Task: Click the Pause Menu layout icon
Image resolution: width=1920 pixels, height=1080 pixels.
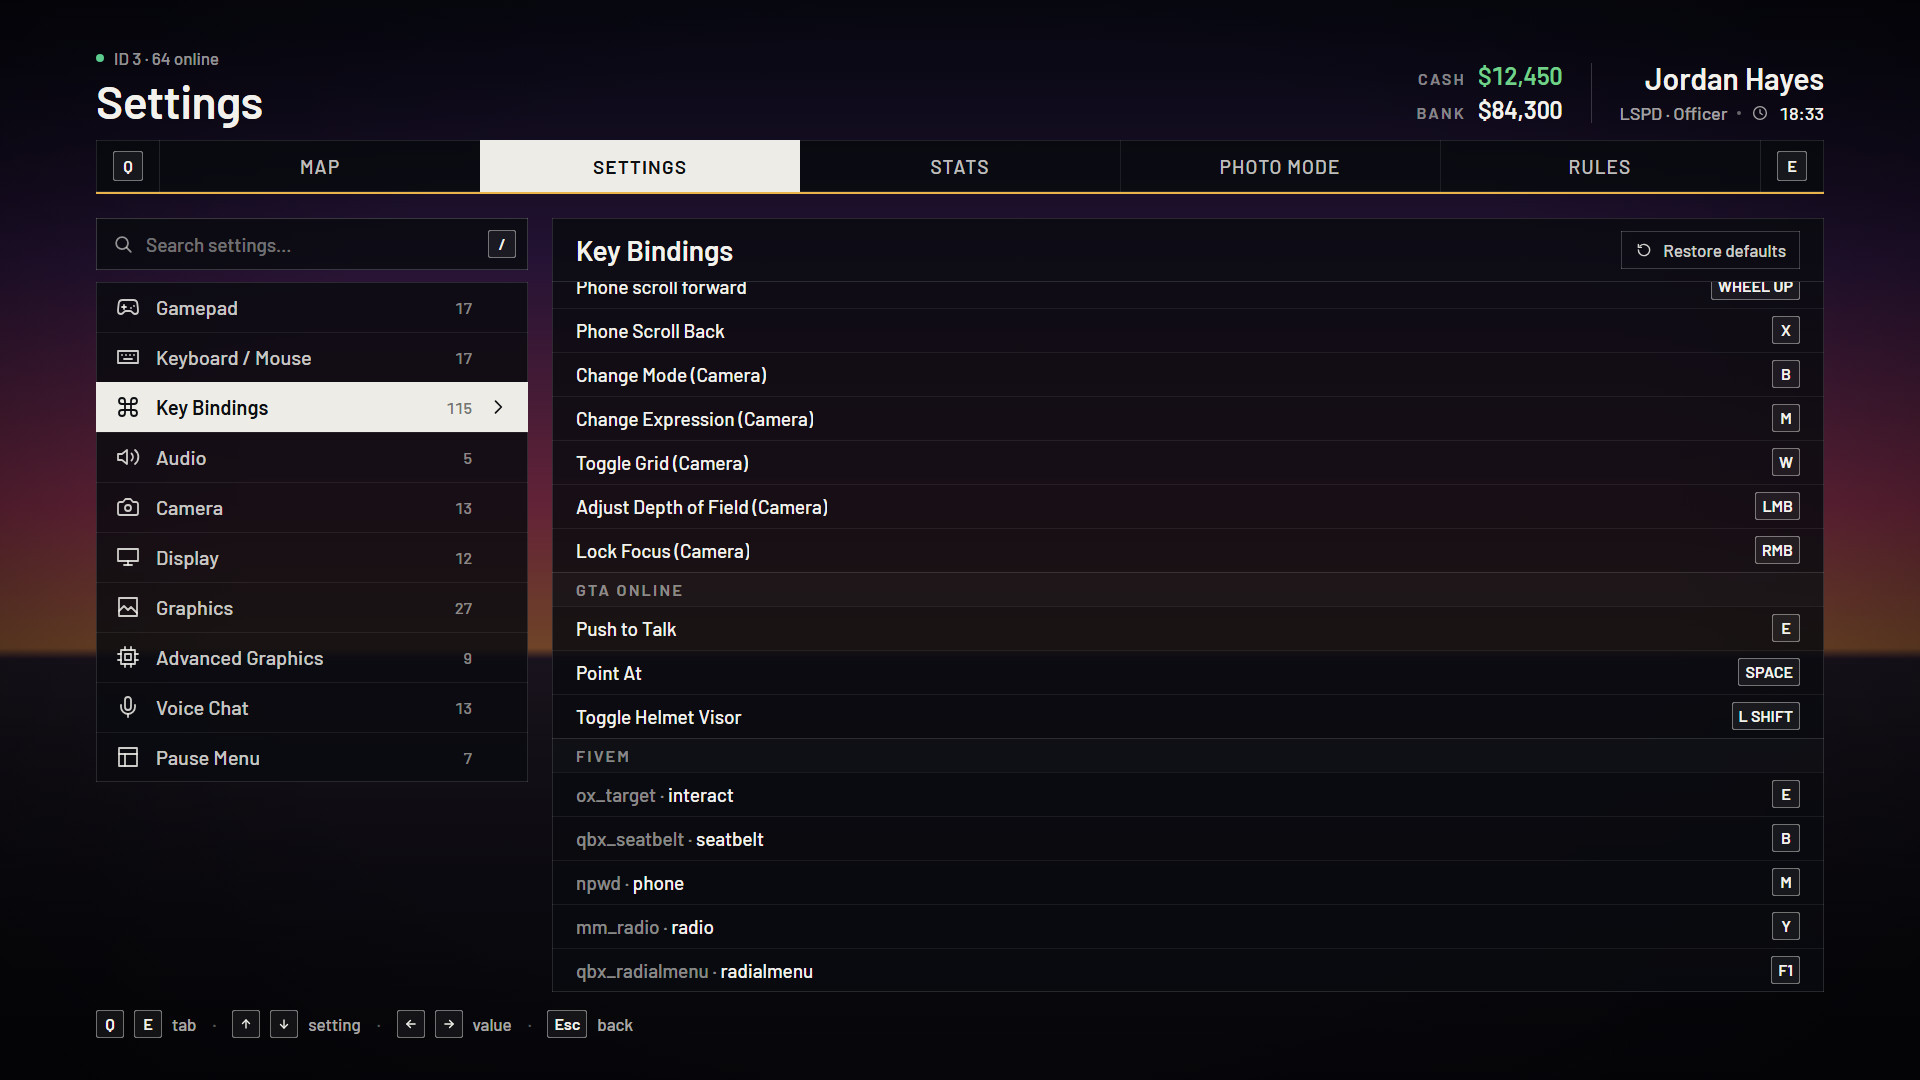Action: tap(128, 758)
